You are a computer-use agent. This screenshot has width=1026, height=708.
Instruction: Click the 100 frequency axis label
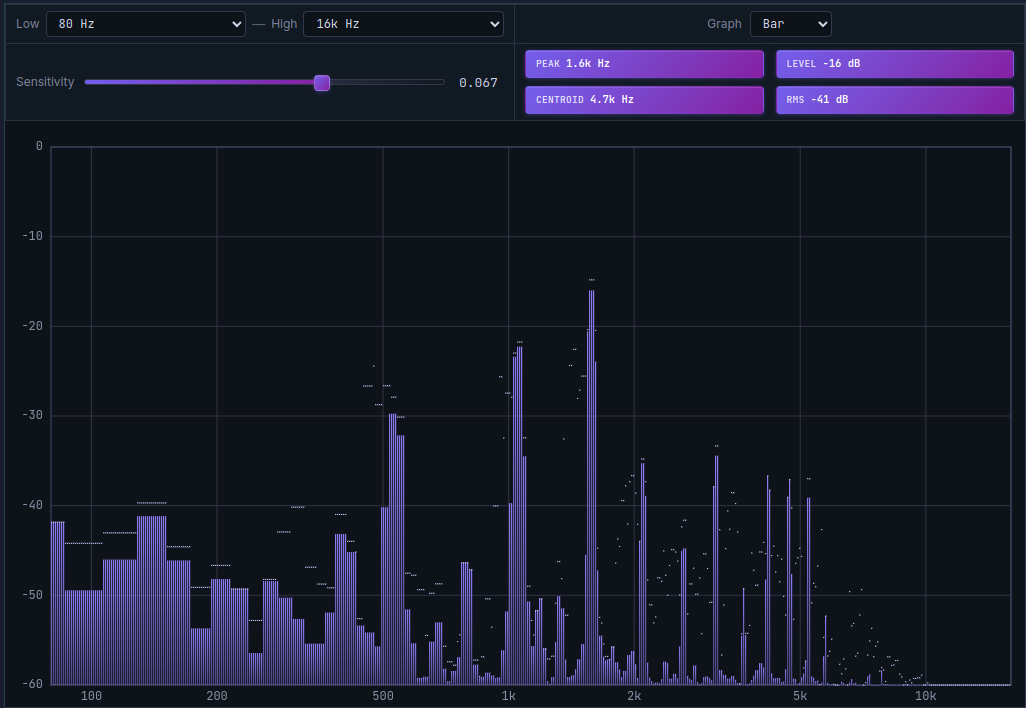91,696
